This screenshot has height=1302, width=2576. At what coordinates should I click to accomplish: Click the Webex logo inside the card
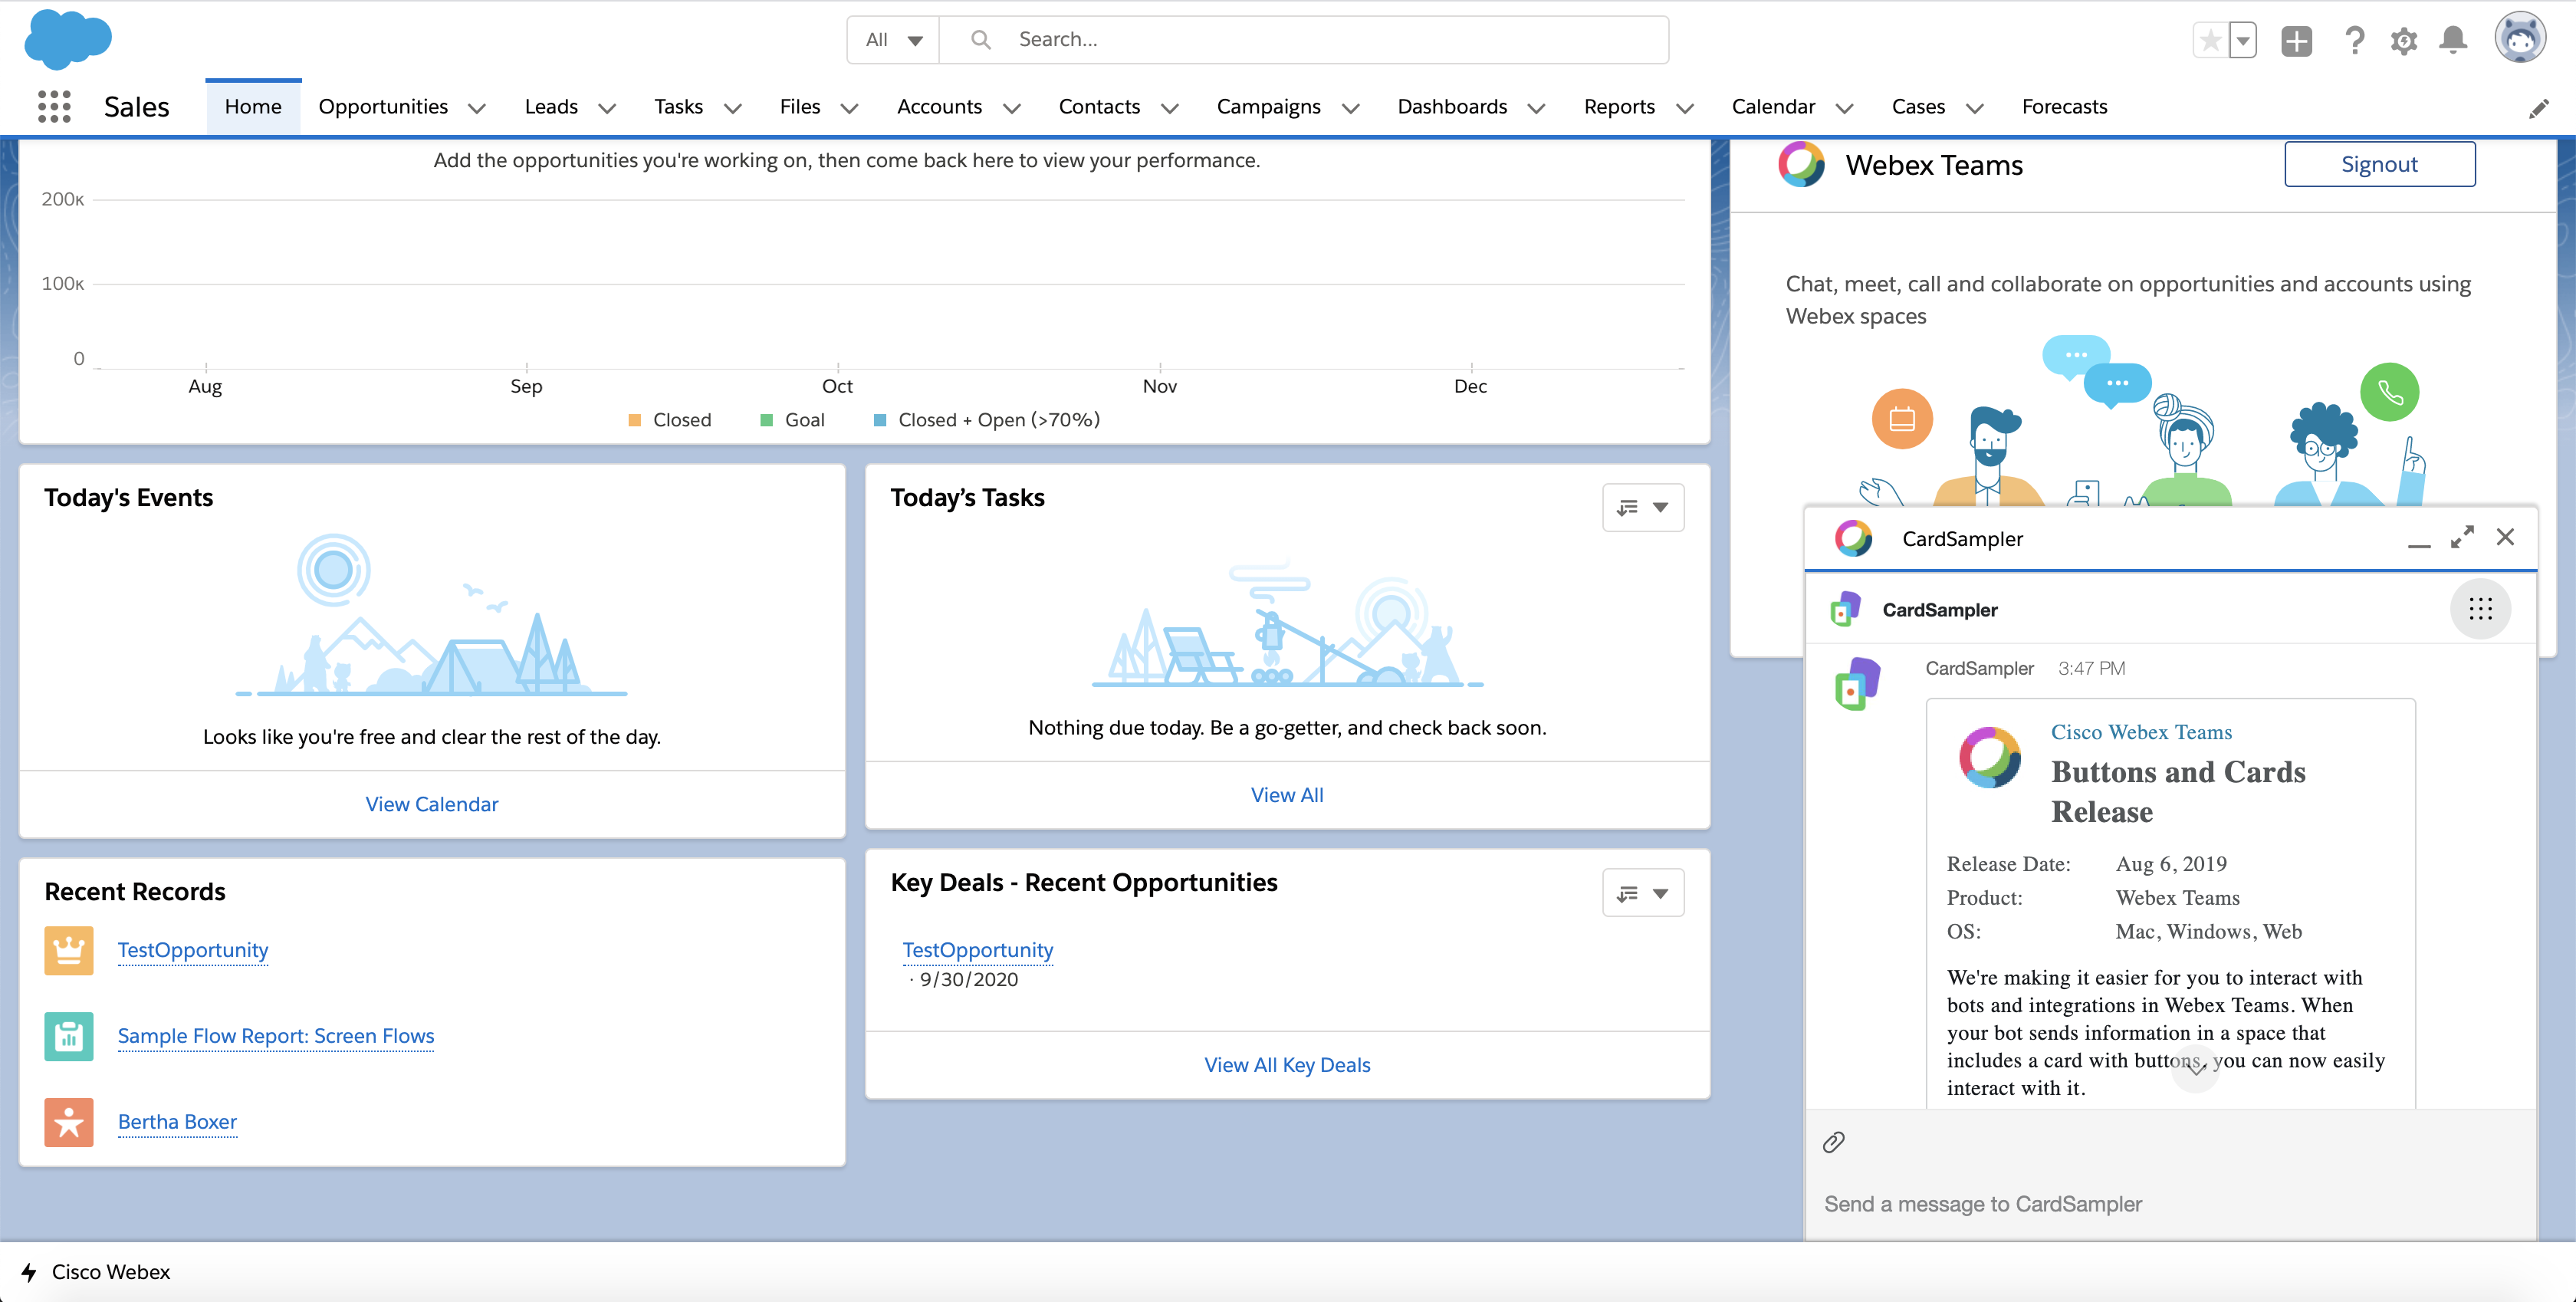pyautogui.click(x=1990, y=757)
